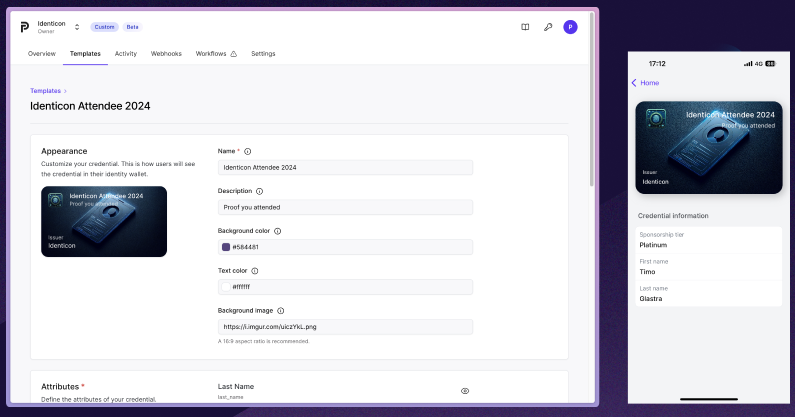Expand the Identicon project switcher
The height and width of the screenshot is (417, 795).
(x=77, y=27)
